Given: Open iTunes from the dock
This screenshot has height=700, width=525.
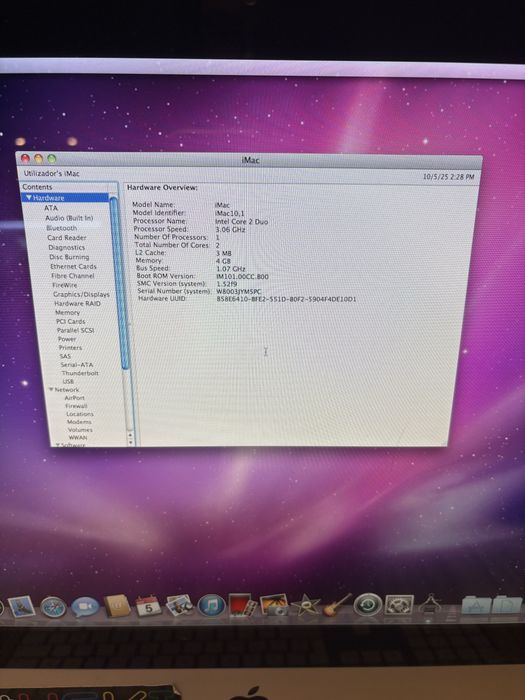Looking at the screenshot, I should pyautogui.click(x=211, y=605).
